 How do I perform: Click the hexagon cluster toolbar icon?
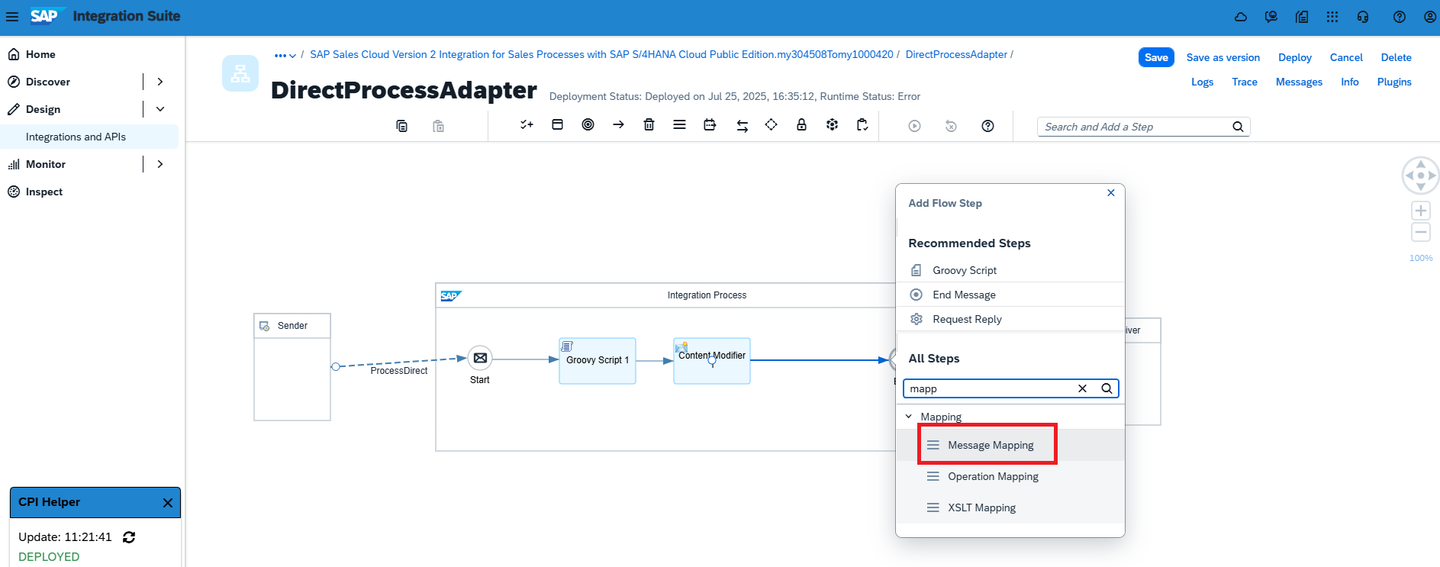coord(832,125)
